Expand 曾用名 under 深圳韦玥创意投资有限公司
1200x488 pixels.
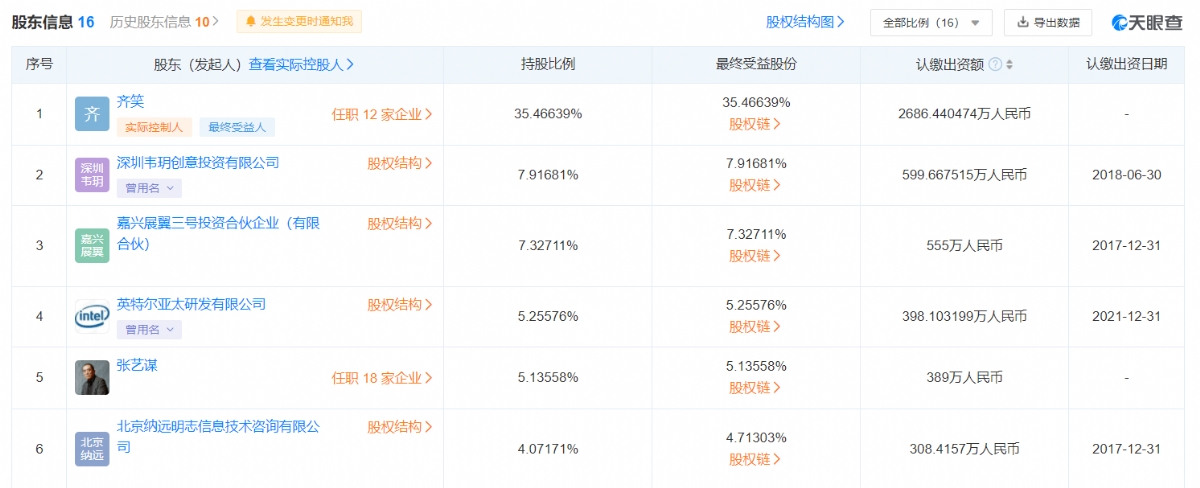148,187
